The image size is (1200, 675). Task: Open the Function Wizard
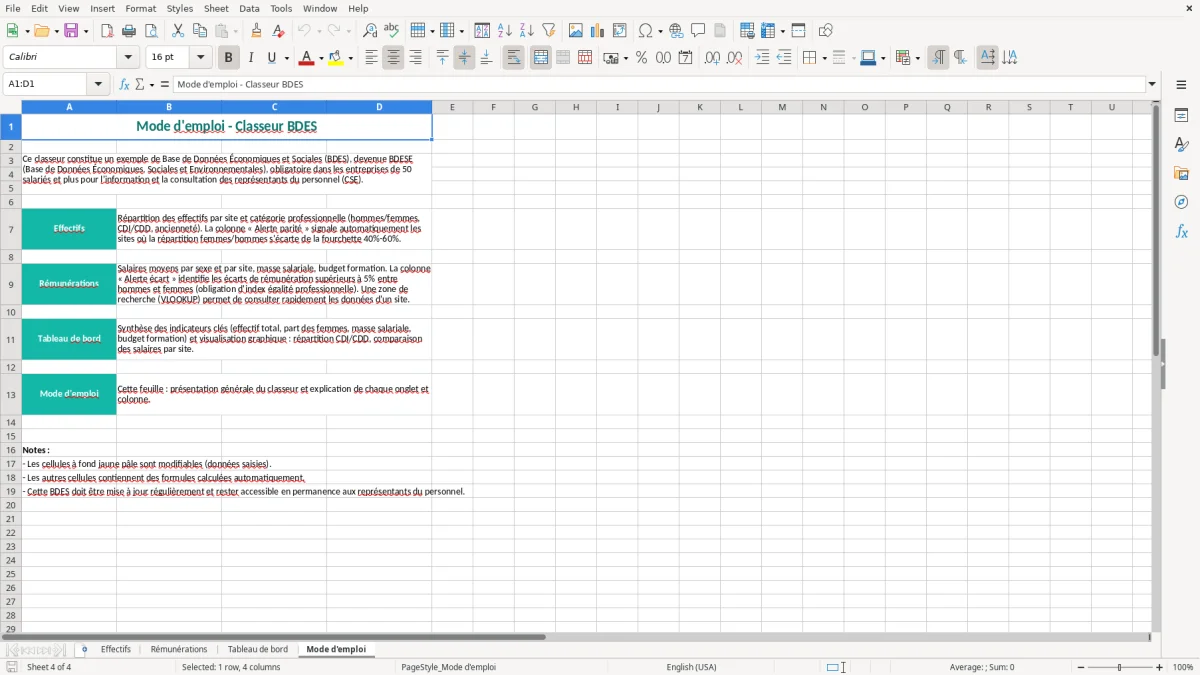coord(124,84)
